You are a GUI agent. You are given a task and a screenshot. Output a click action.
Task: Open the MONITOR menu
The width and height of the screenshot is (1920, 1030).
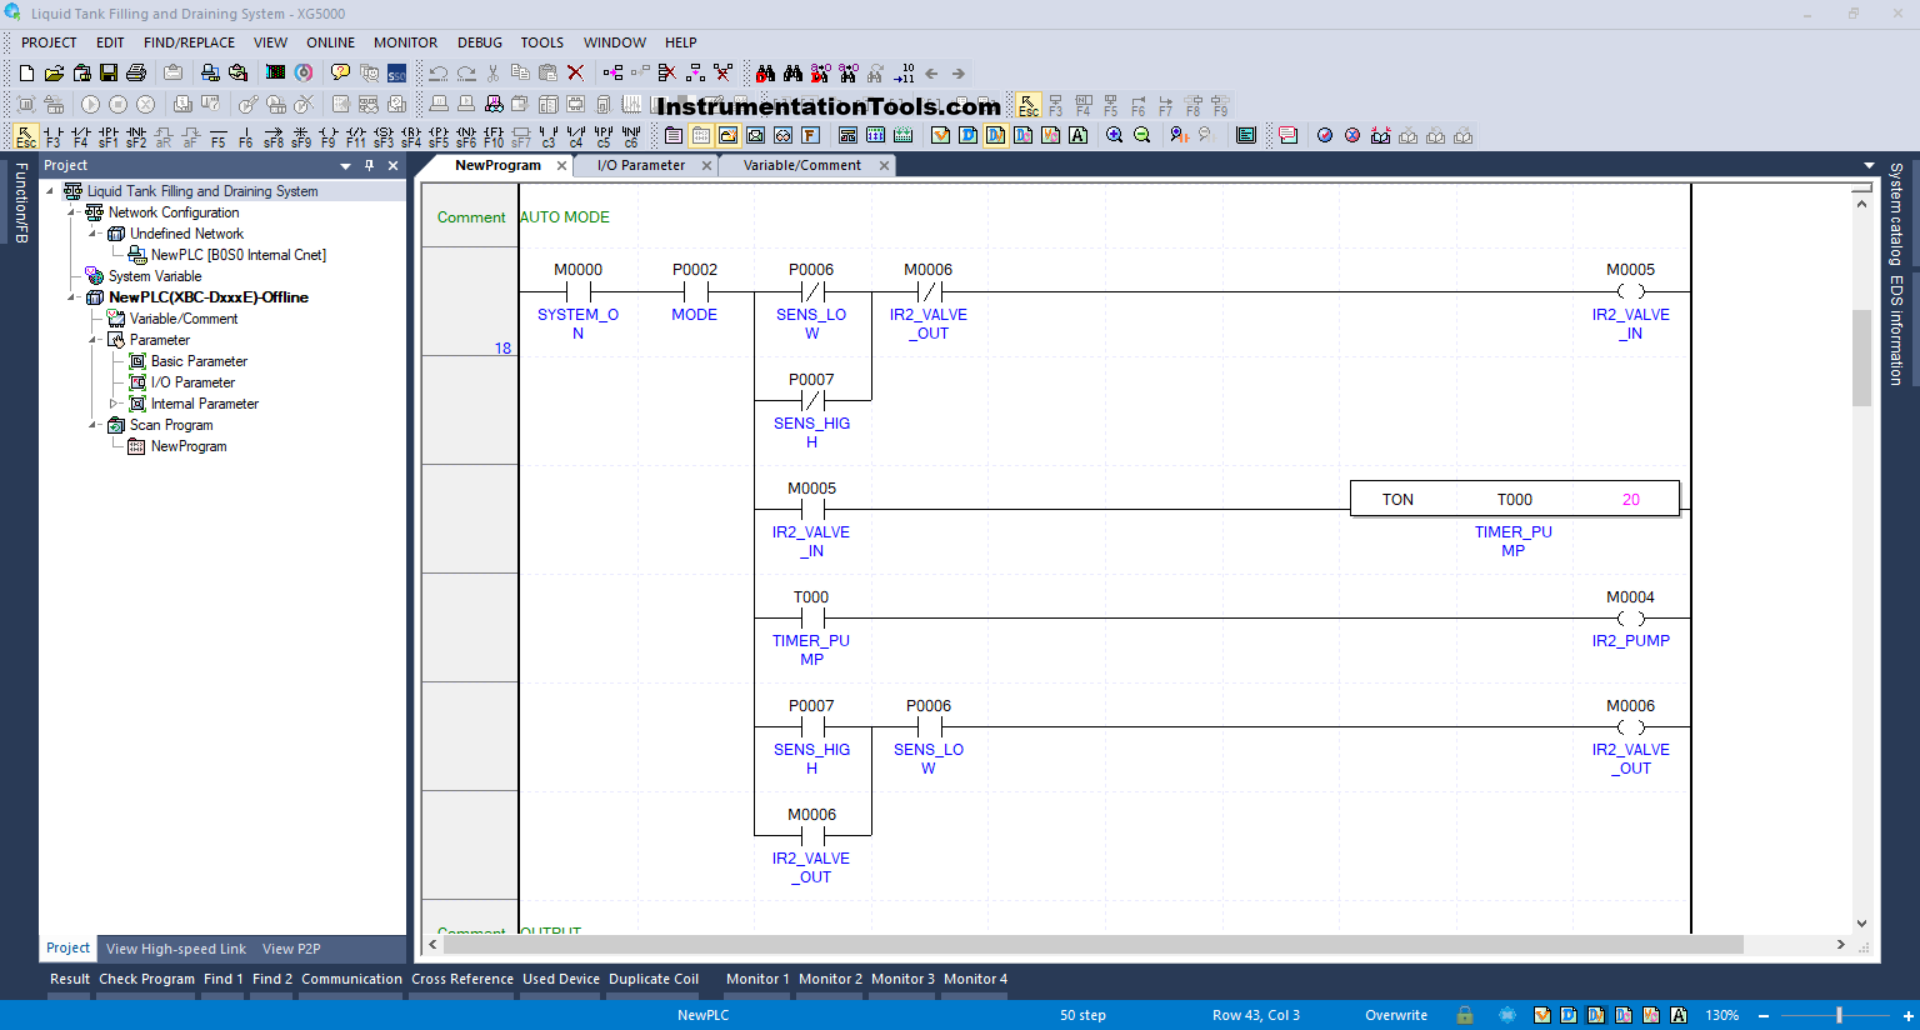pos(405,42)
